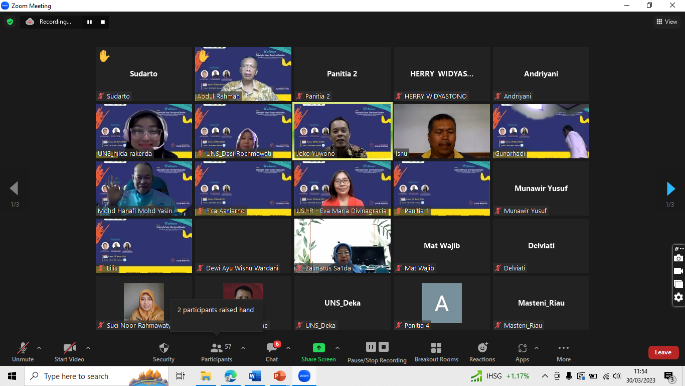Screen dimensions: 685x386
Task: Select Joko Yuwono's video thumbnail
Action: tap(342, 131)
